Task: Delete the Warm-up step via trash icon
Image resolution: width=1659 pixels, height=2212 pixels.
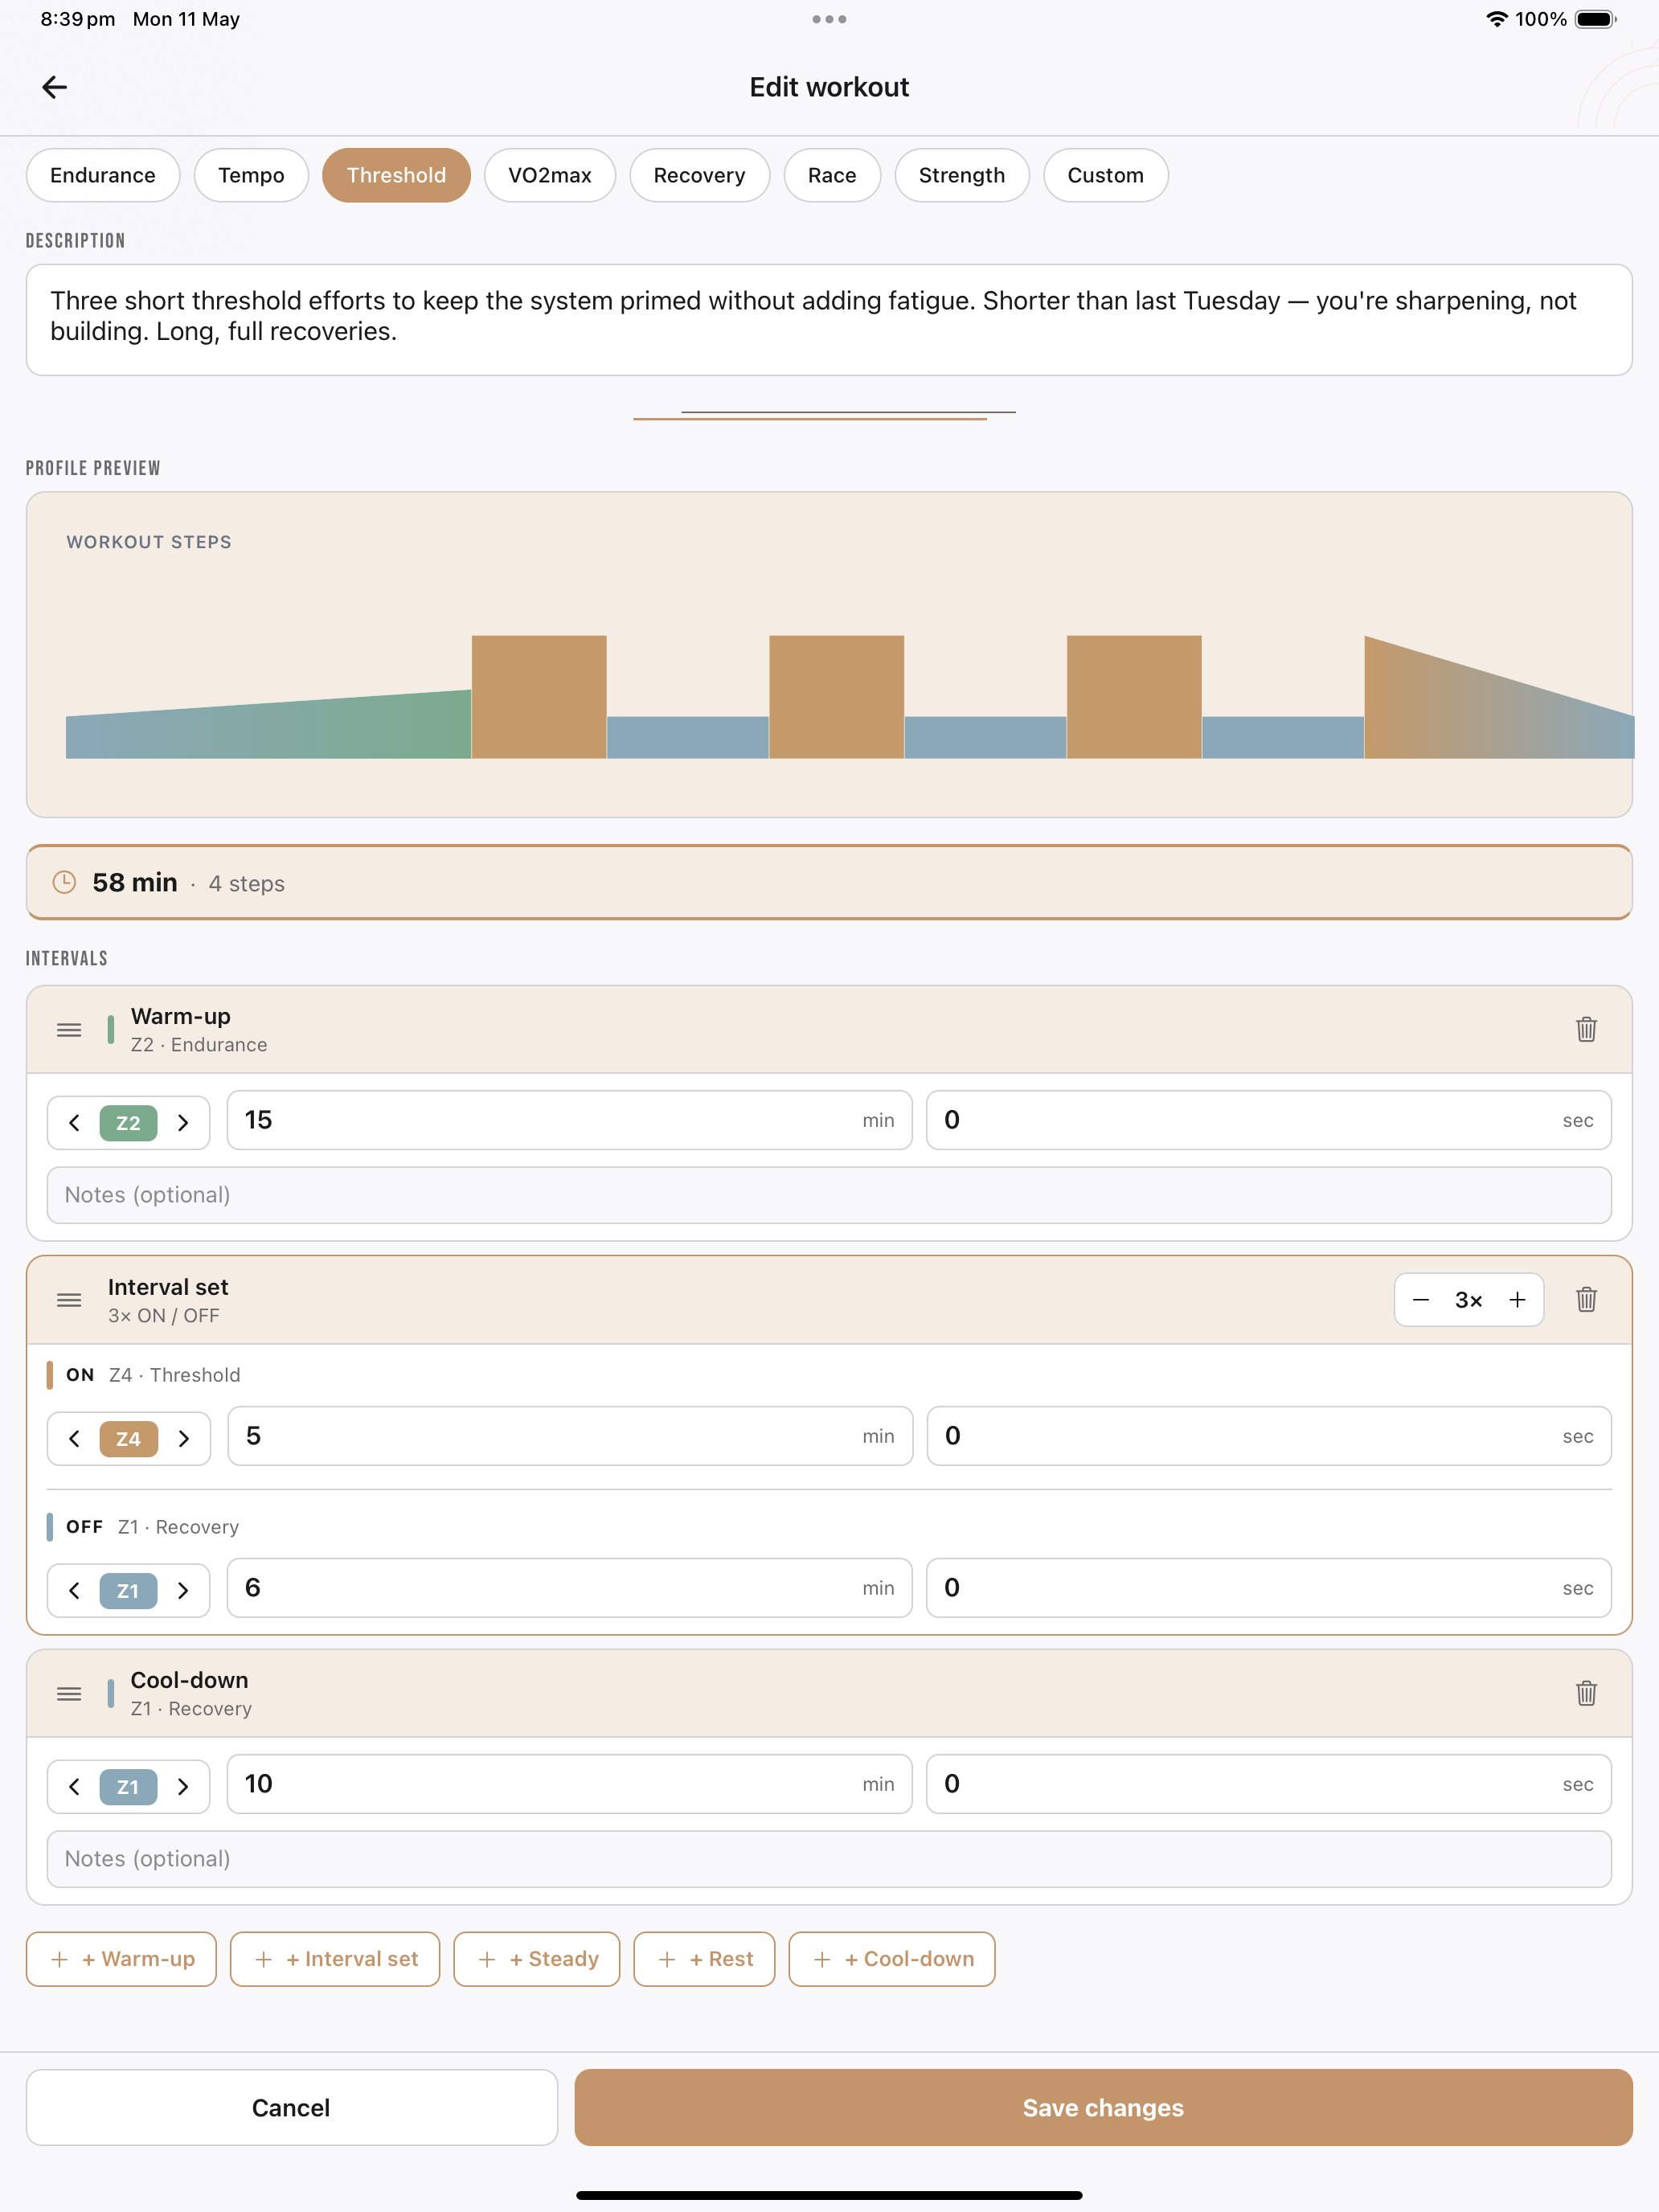Action: 1586,1029
